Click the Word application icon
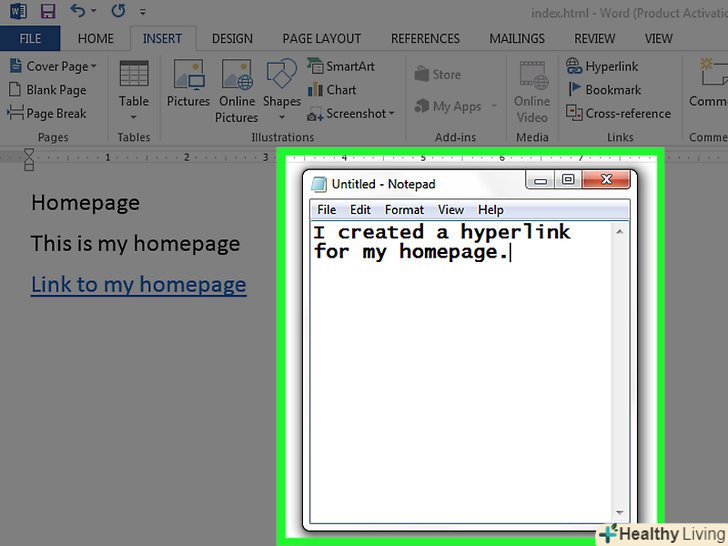The height and width of the screenshot is (546, 728). click(18, 10)
